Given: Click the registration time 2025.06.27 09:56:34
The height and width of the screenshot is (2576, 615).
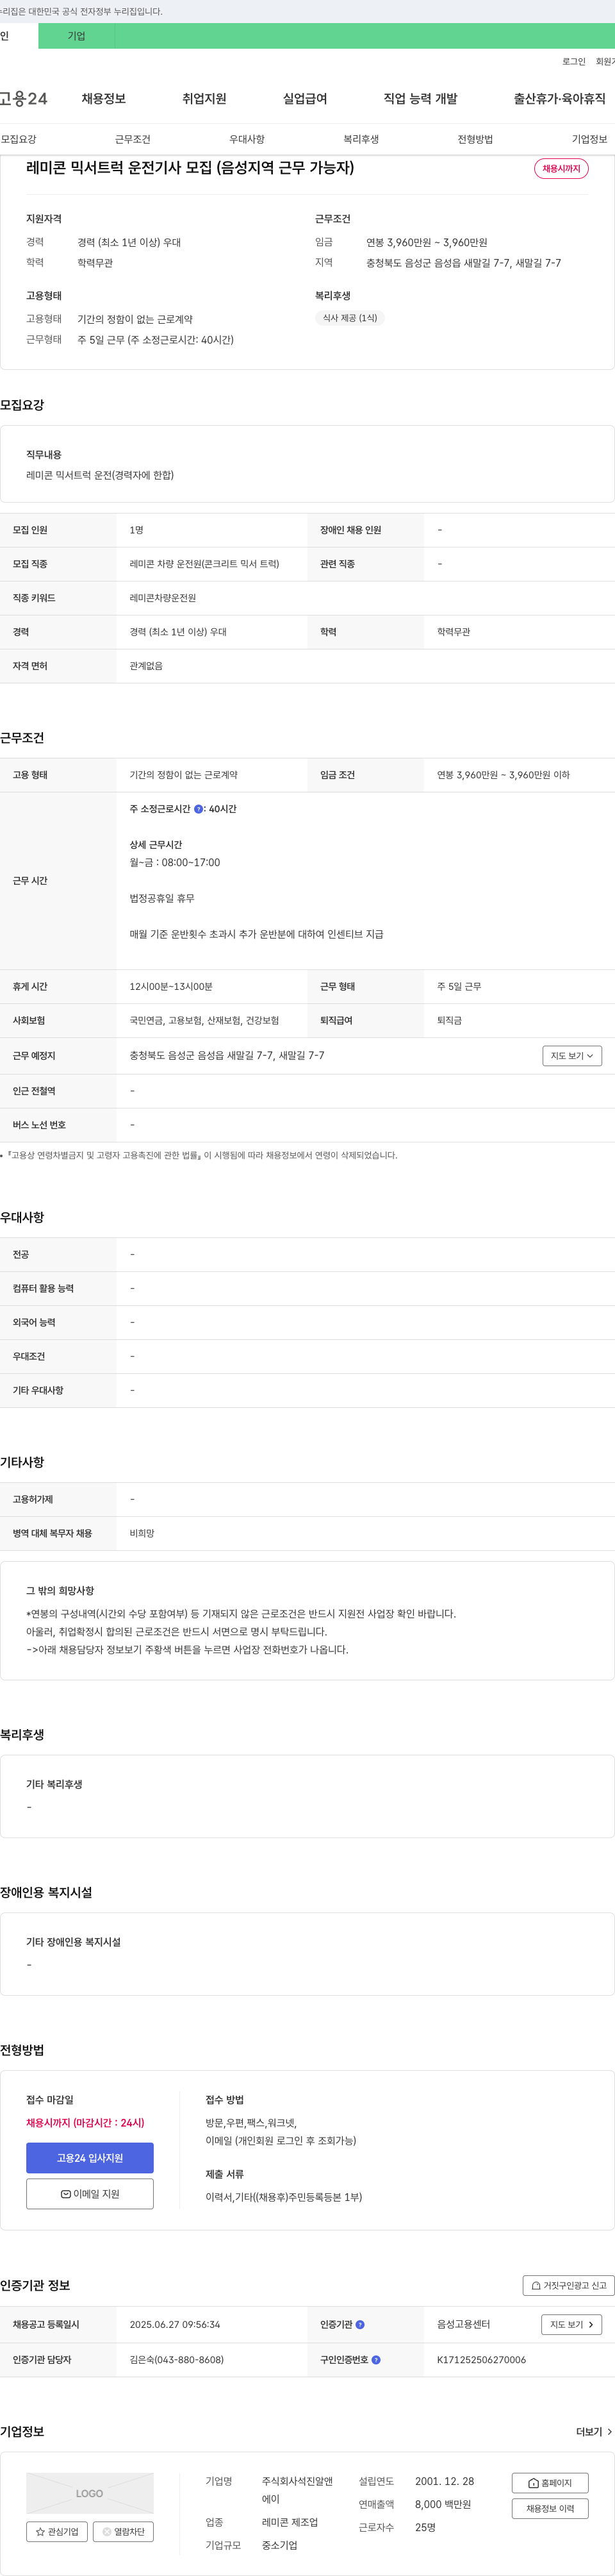Looking at the screenshot, I should pos(174,2324).
